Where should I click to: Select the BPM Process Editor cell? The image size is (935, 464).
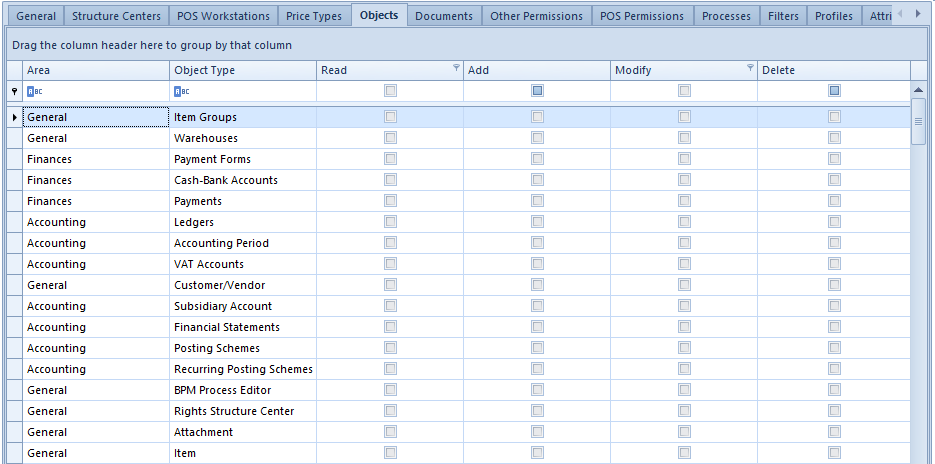point(243,390)
